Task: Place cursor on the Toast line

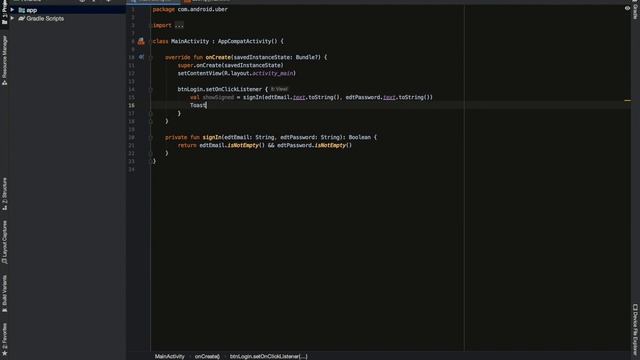Action: [198, 105]
